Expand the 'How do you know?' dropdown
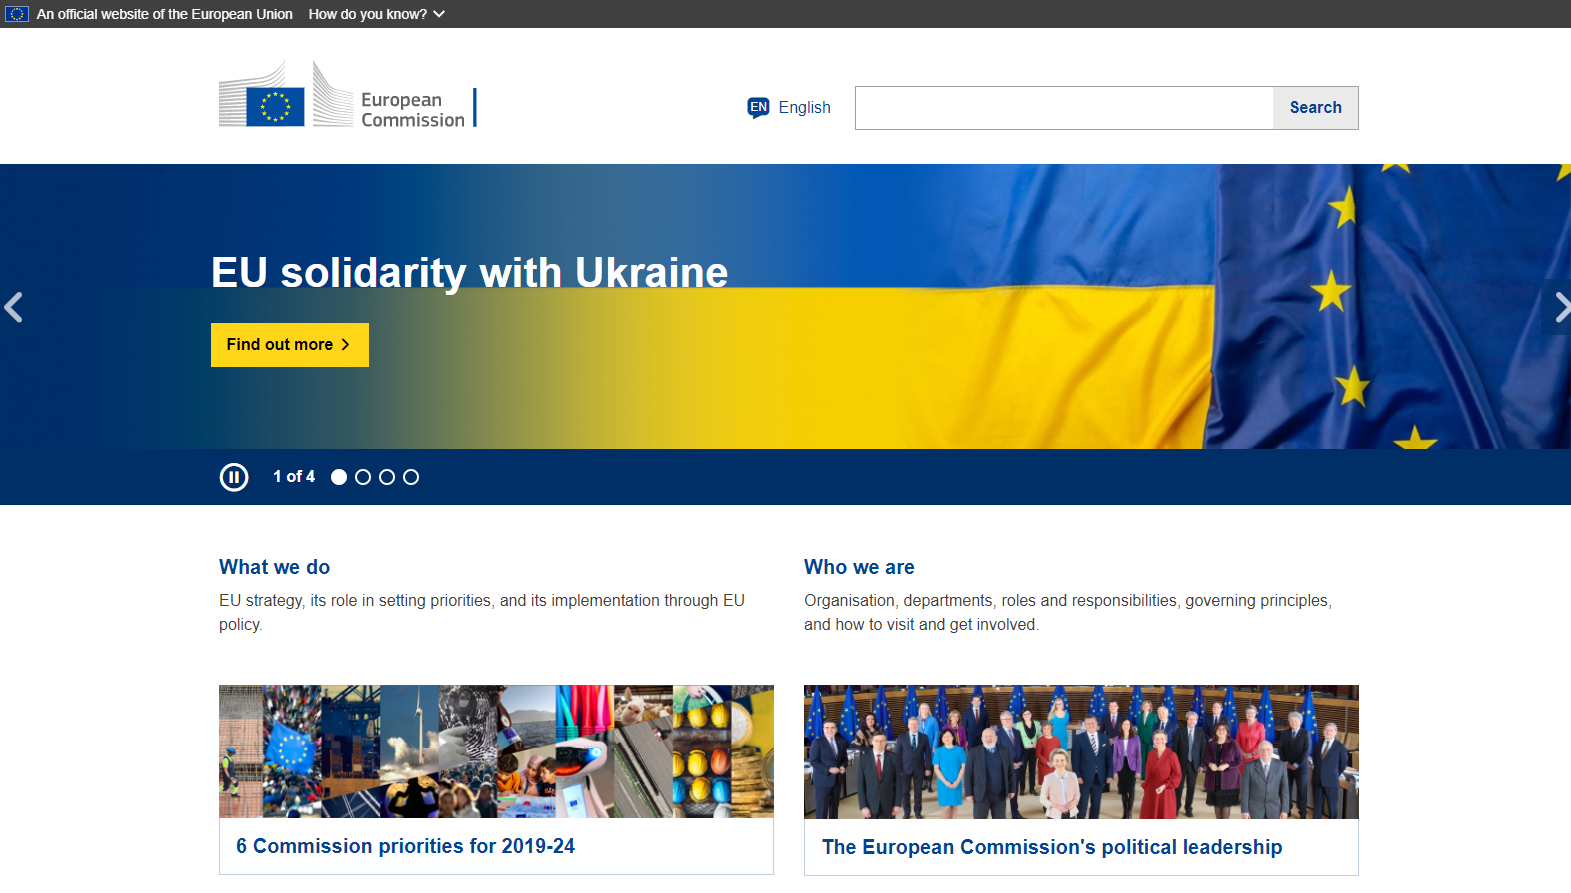 377,14
